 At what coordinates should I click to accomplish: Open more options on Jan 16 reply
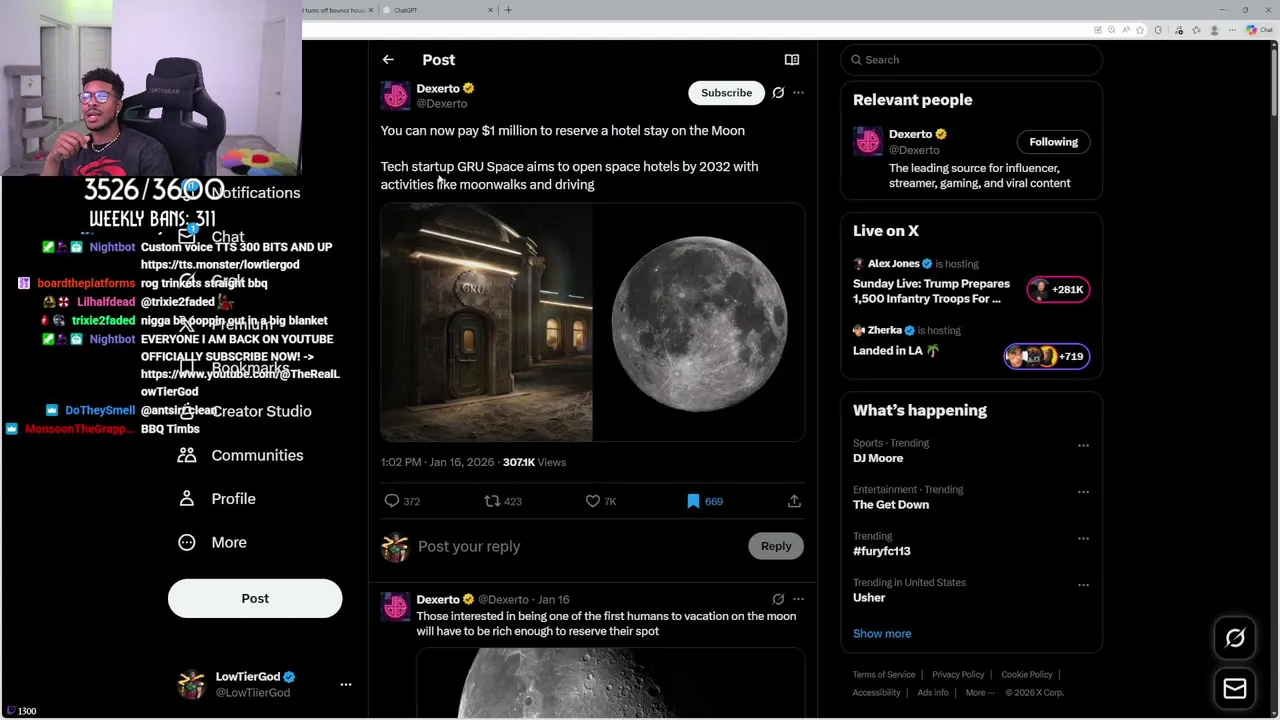pyautogui.click(x=798, y=599)
